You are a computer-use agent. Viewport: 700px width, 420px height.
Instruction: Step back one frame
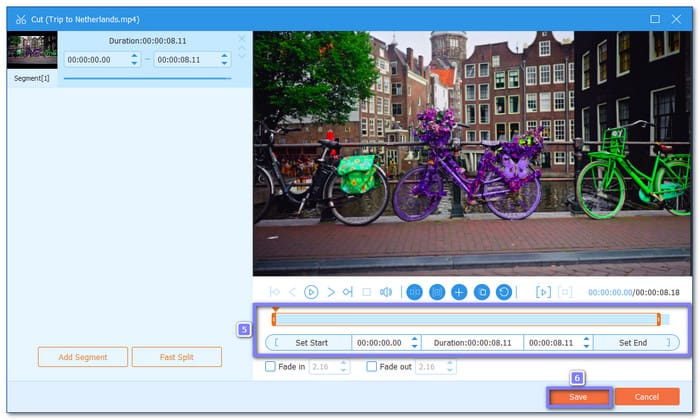click(292, 292)
